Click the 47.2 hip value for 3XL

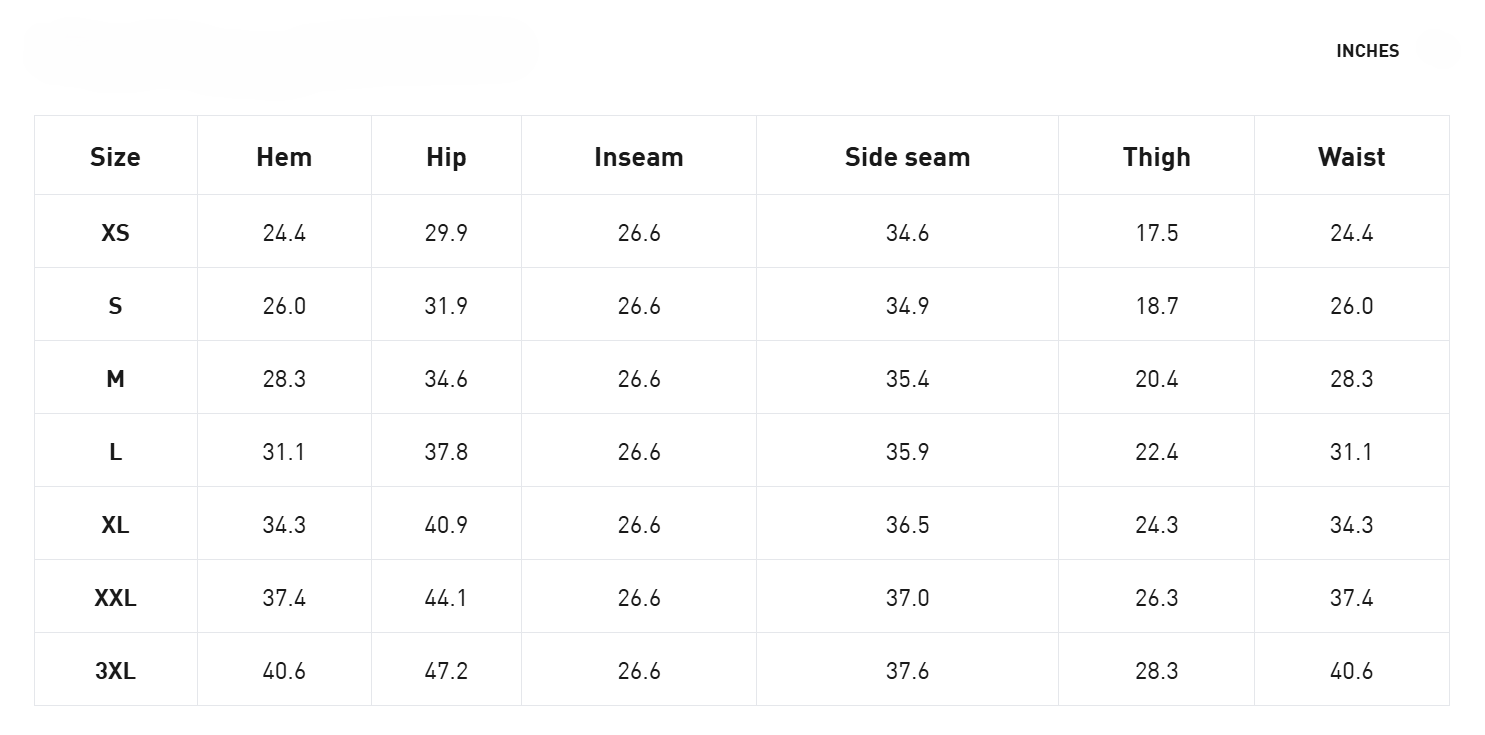[446, 671]
